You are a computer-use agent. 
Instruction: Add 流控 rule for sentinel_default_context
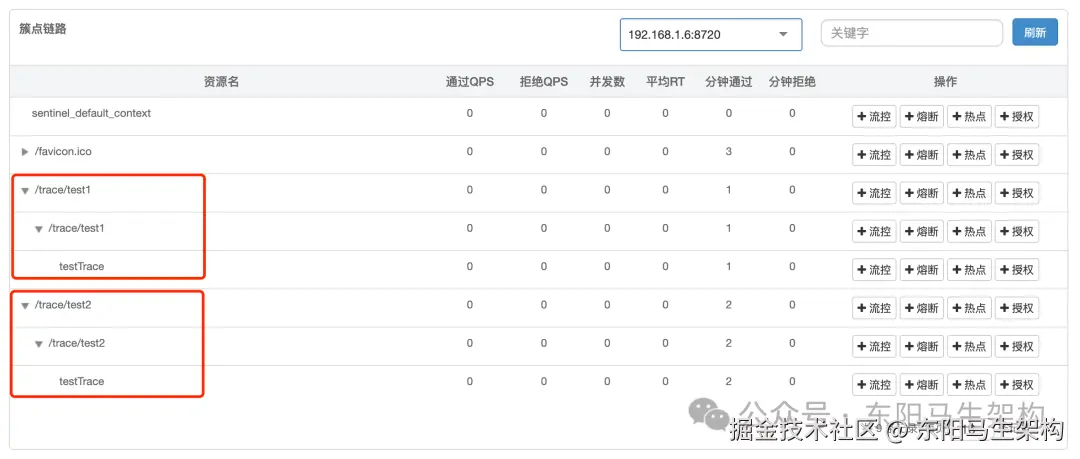pyautogui.click(x=873, y=117)
